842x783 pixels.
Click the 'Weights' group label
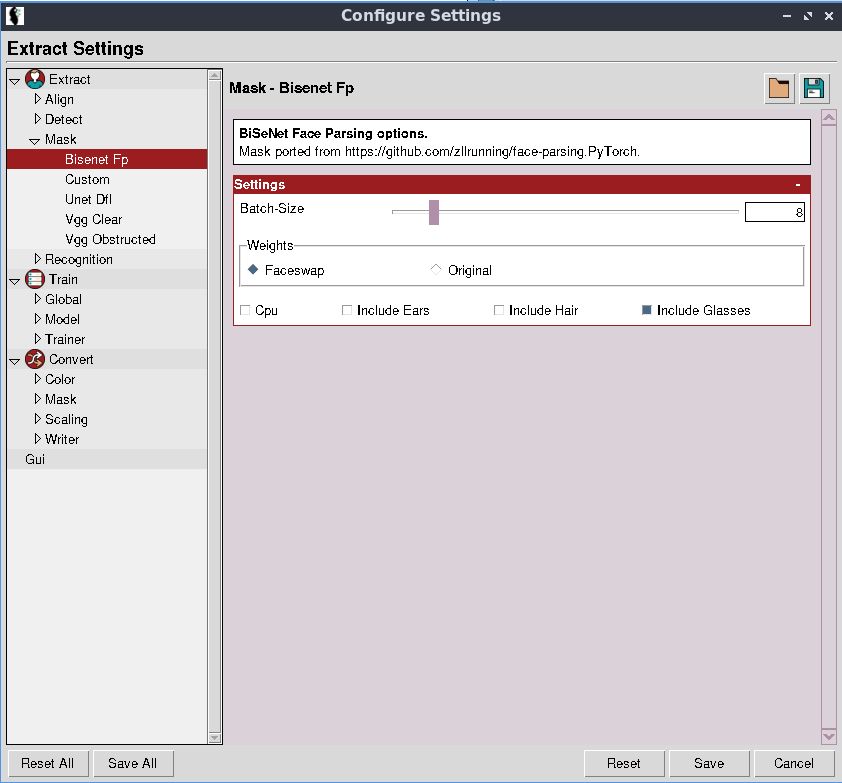270,245
